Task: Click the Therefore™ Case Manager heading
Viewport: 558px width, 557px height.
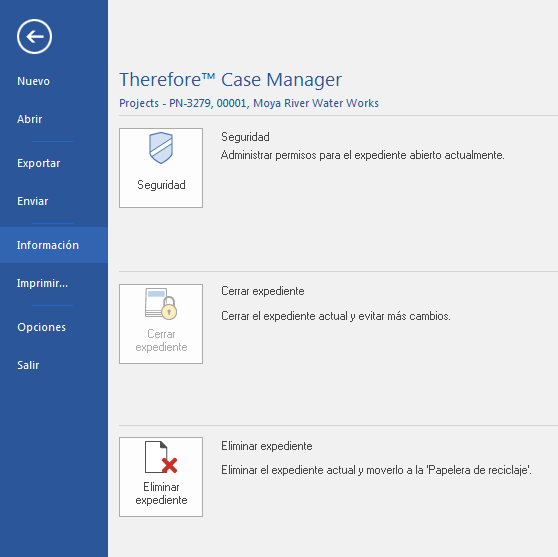Action: 230,80
